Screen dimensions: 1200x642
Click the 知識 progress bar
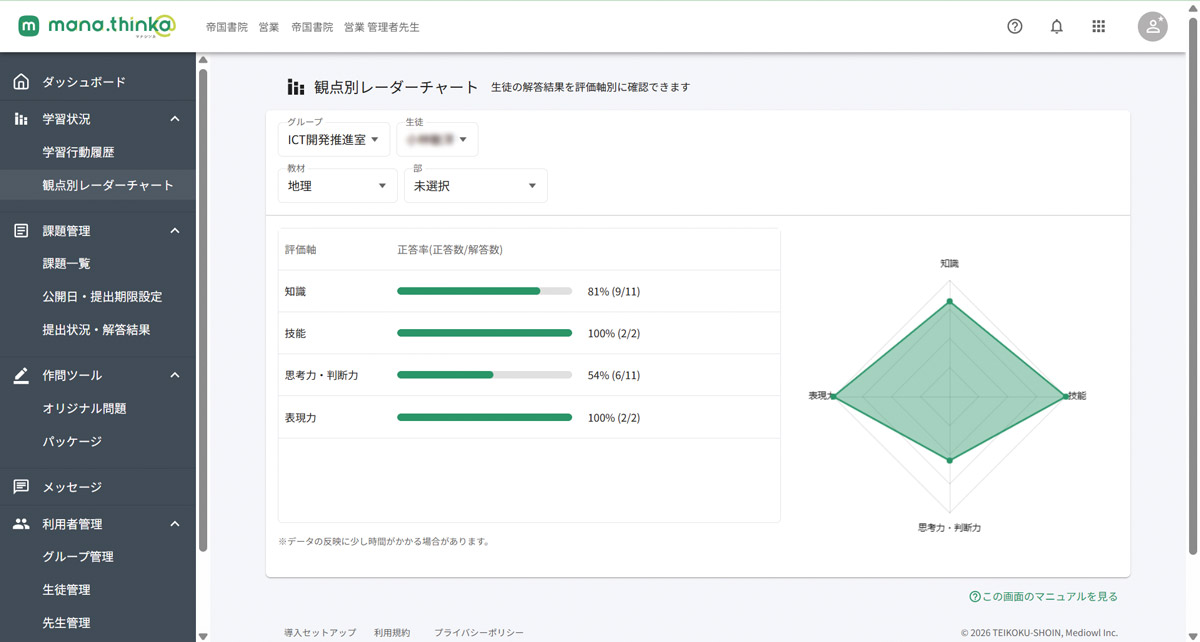pyautogui.click(x=484, y=291)
